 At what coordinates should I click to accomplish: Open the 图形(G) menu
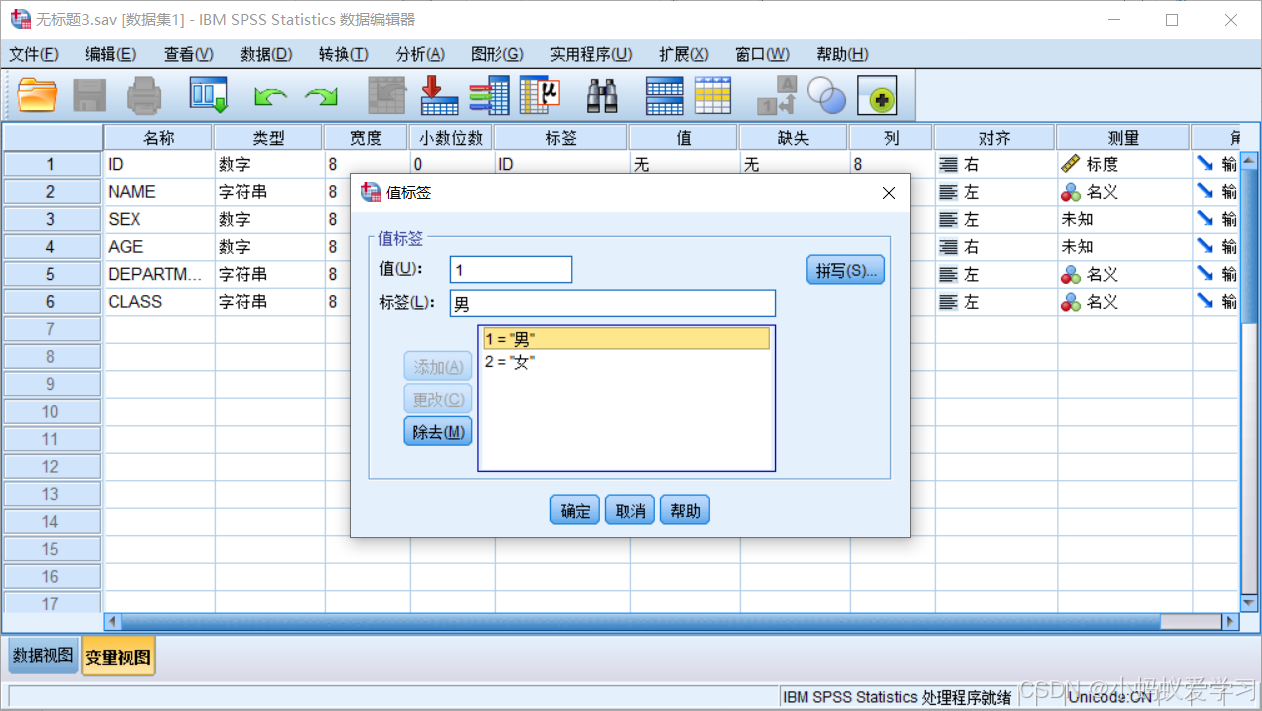click(x=498, y=54)
